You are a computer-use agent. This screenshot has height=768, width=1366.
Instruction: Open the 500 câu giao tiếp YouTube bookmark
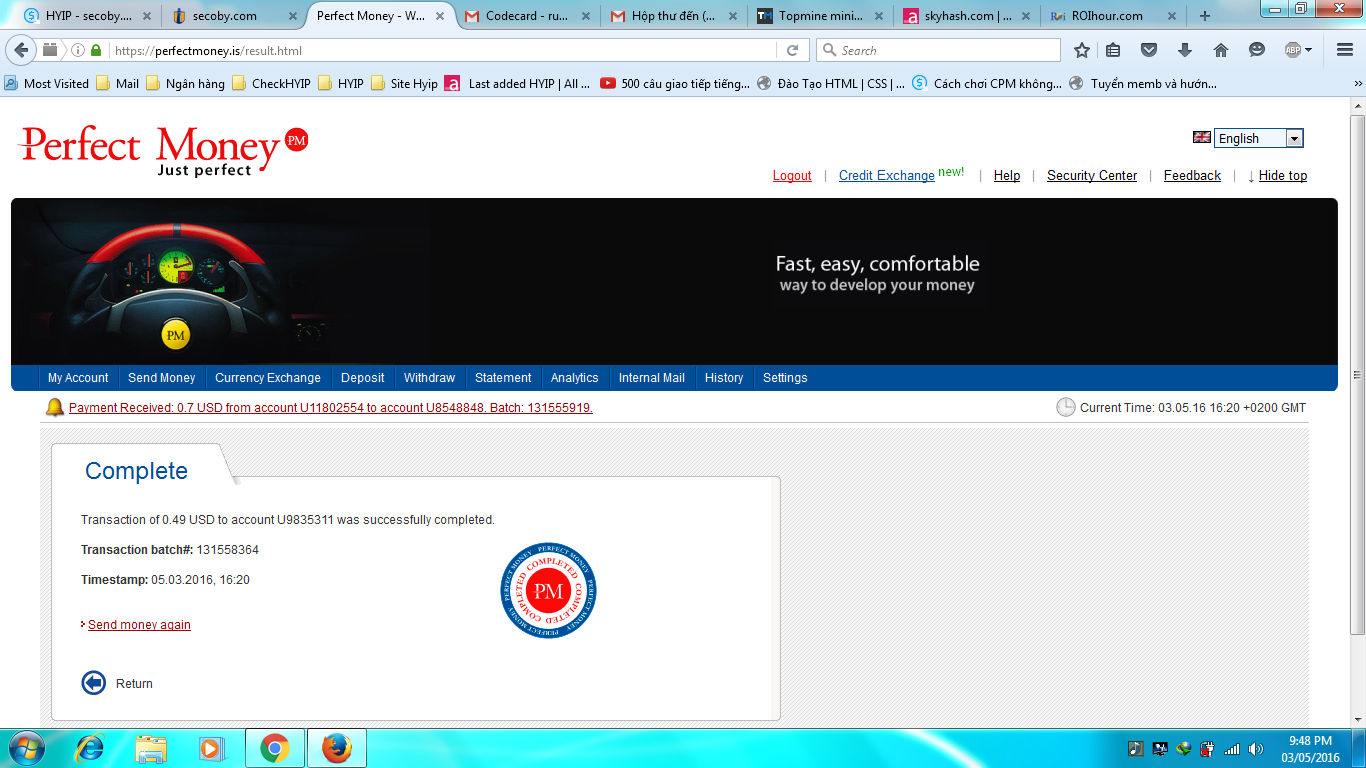[675, 84]
